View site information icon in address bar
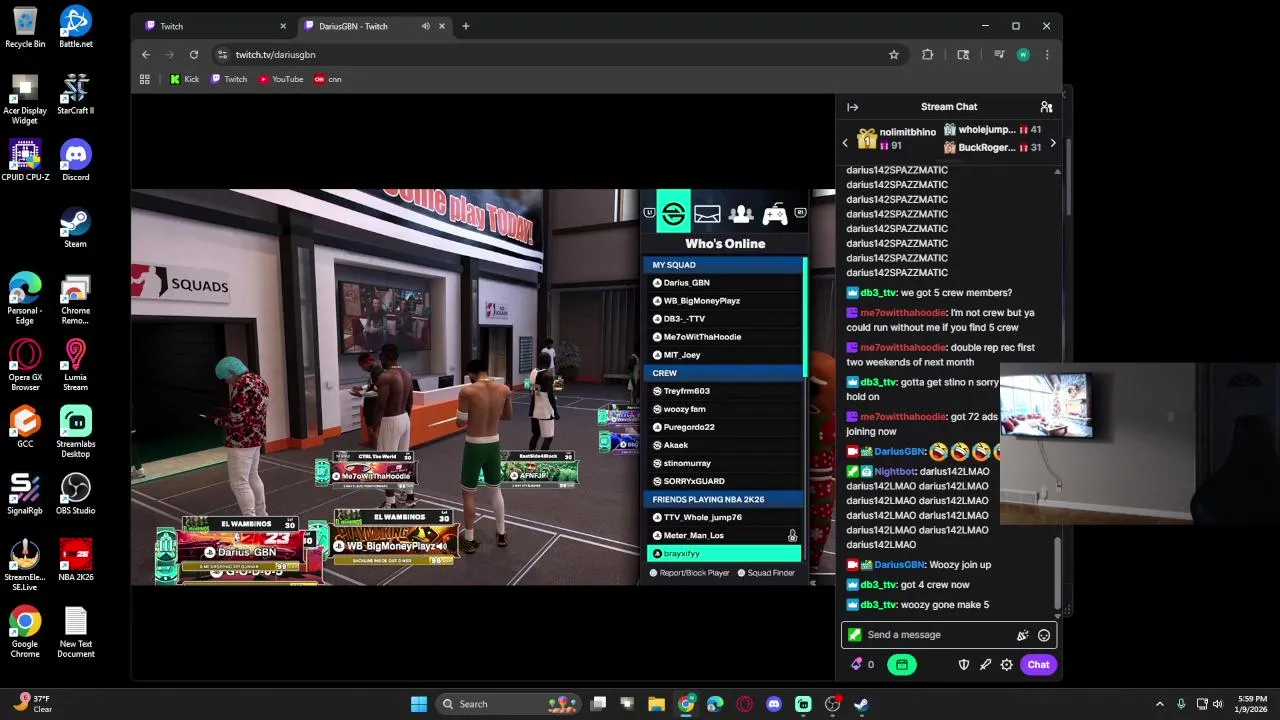The image size is (1280, 720). coord(222,55)
